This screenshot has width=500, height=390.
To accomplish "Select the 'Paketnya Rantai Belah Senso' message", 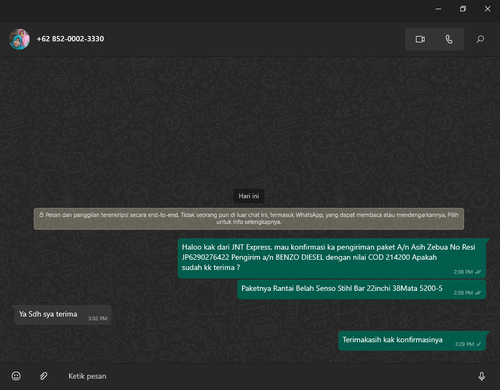I will coord(361,289).
